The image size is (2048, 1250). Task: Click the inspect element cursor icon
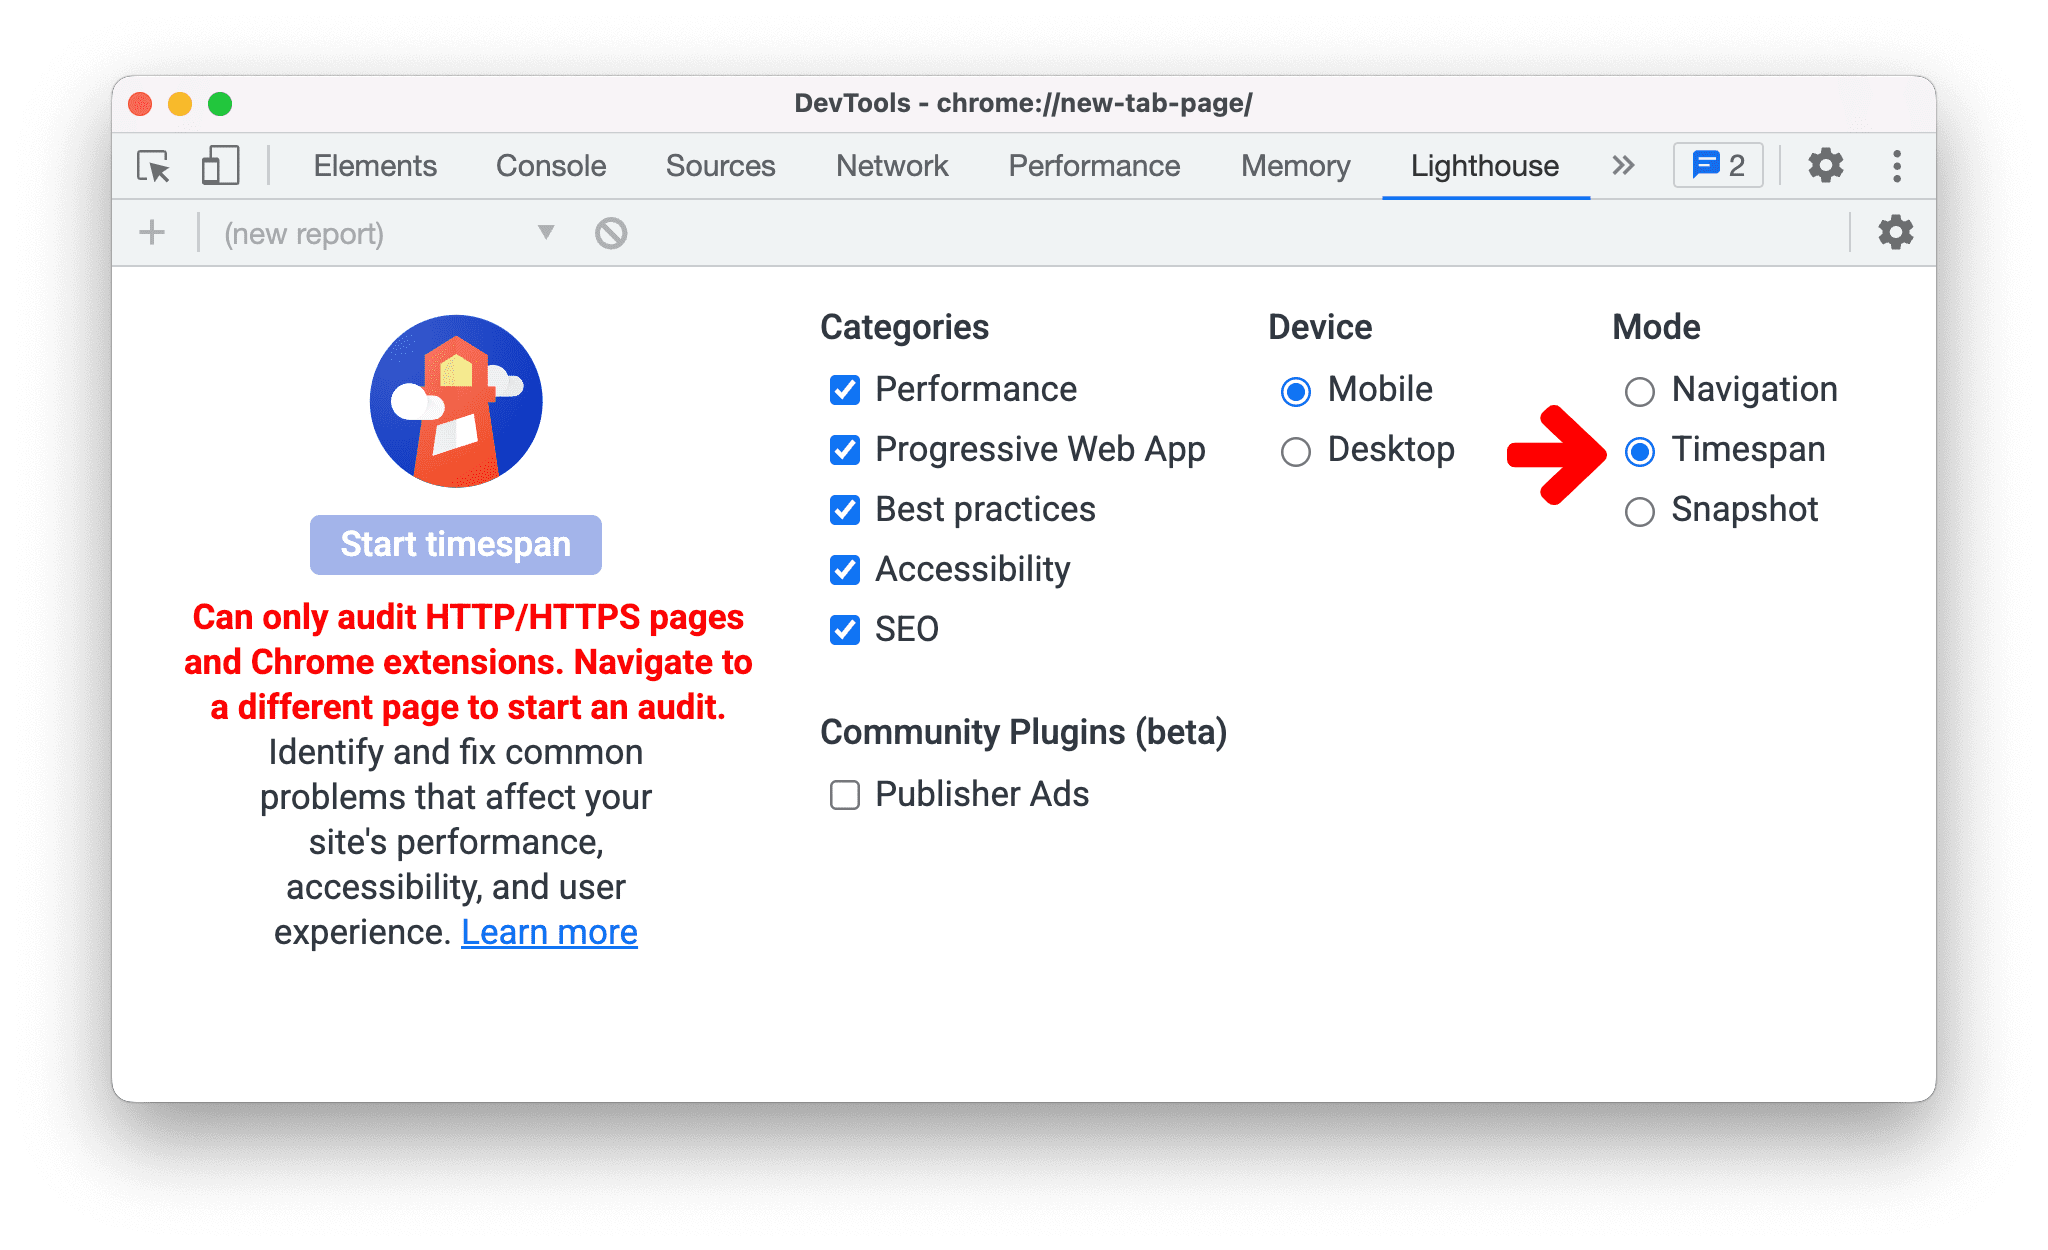point(154,165)
